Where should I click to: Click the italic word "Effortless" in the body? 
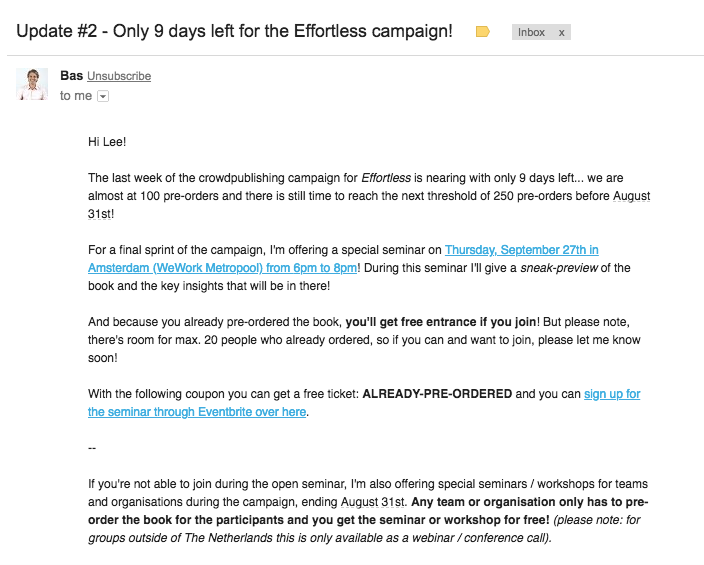(390, 178)
